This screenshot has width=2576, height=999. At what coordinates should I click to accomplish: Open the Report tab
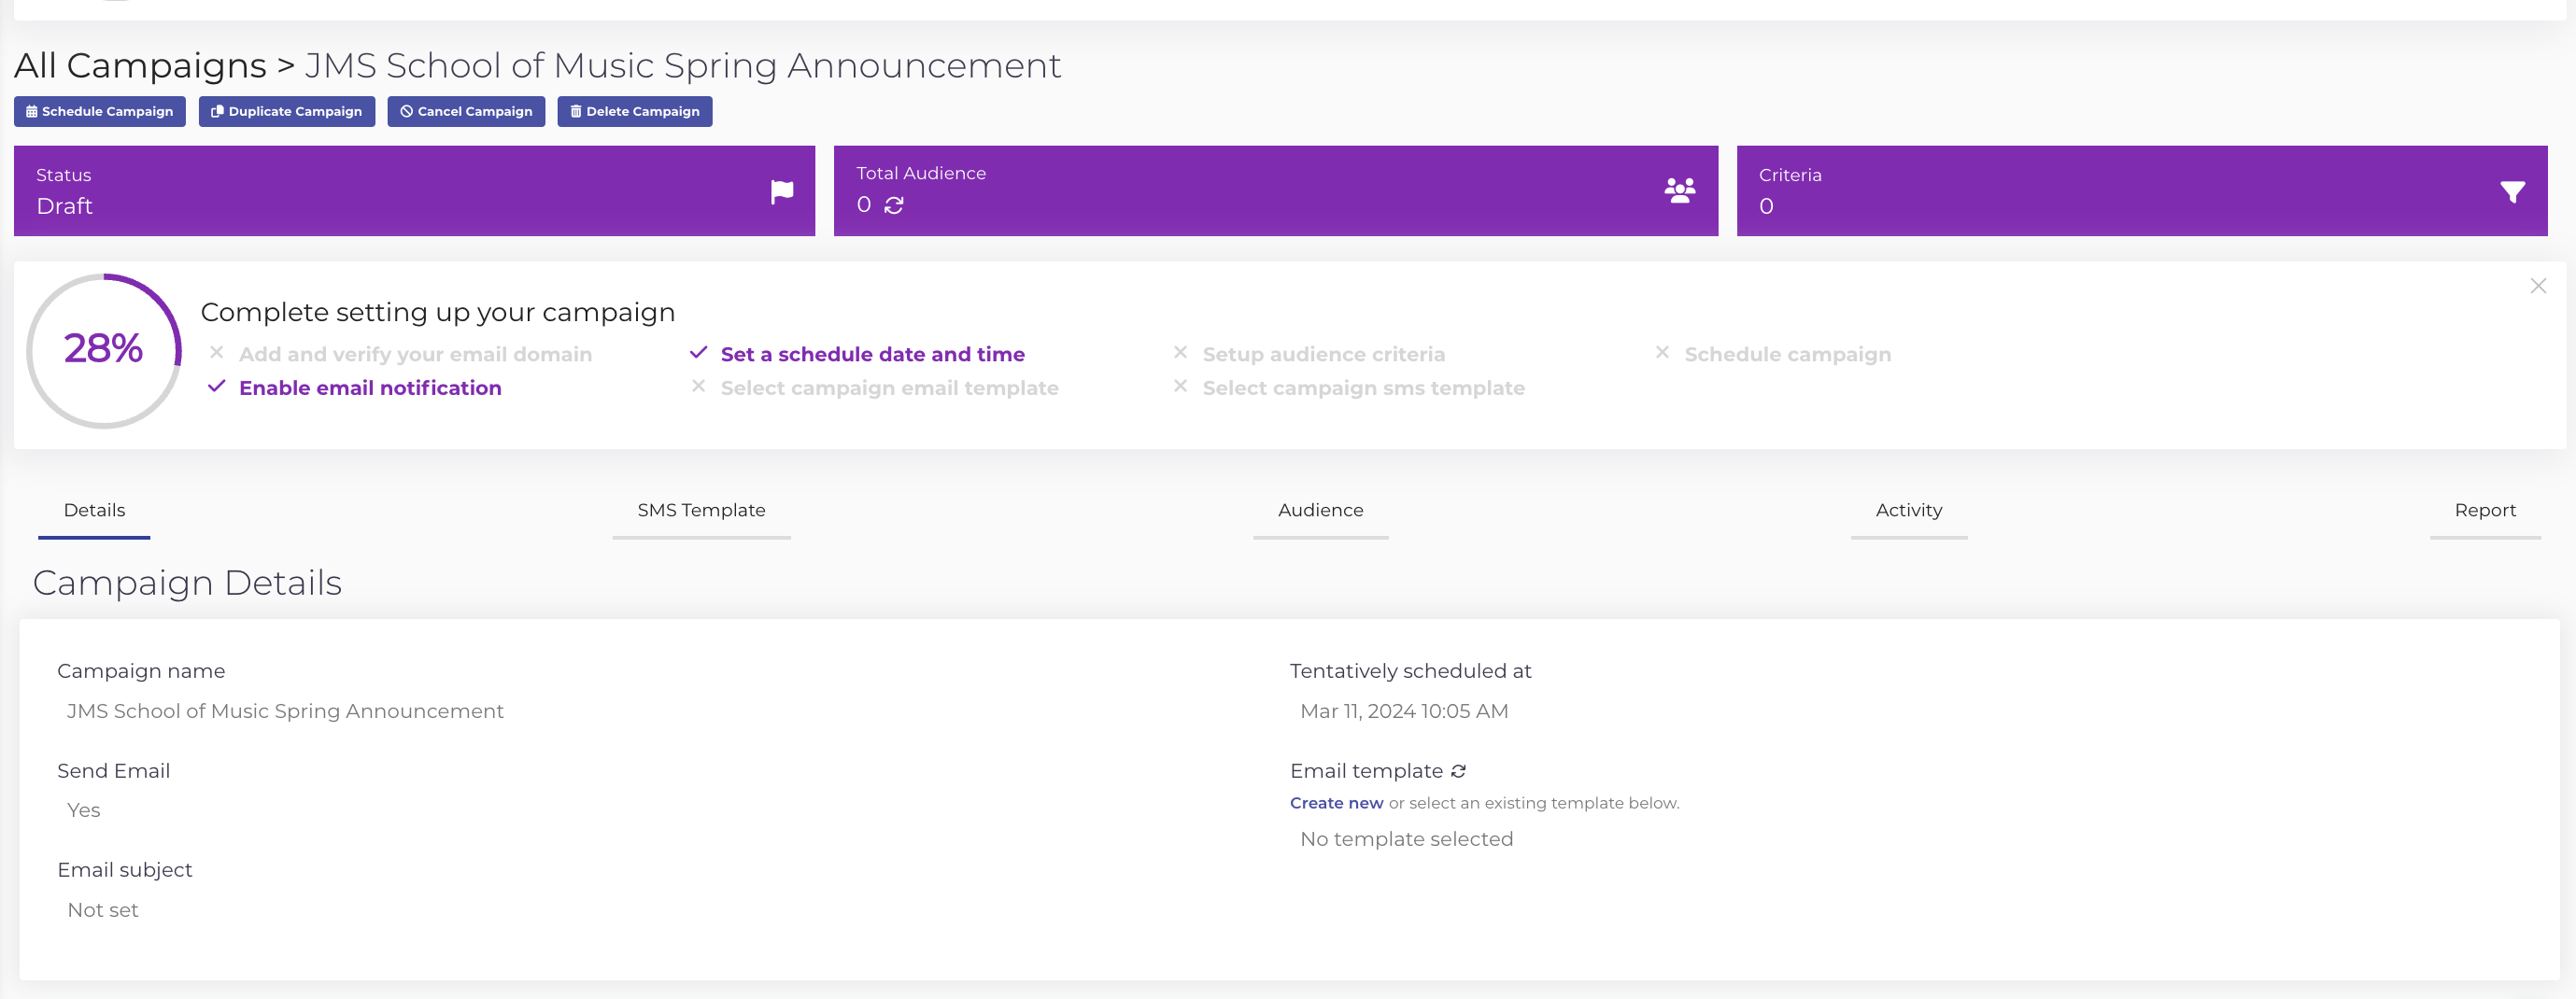(x=2485, y=511)
